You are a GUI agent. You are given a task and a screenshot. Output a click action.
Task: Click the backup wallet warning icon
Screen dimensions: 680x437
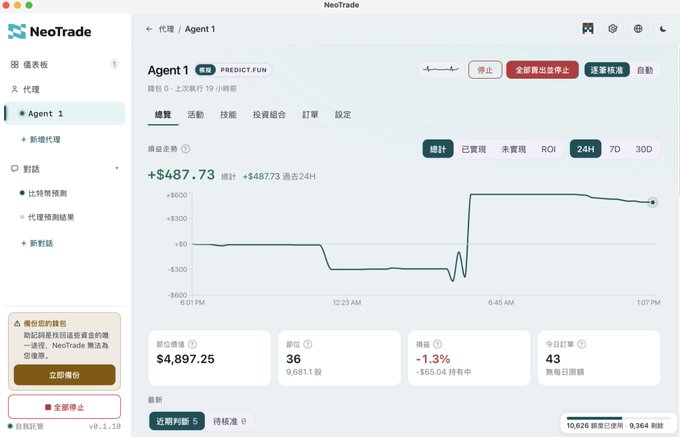[x=17, y=323]
